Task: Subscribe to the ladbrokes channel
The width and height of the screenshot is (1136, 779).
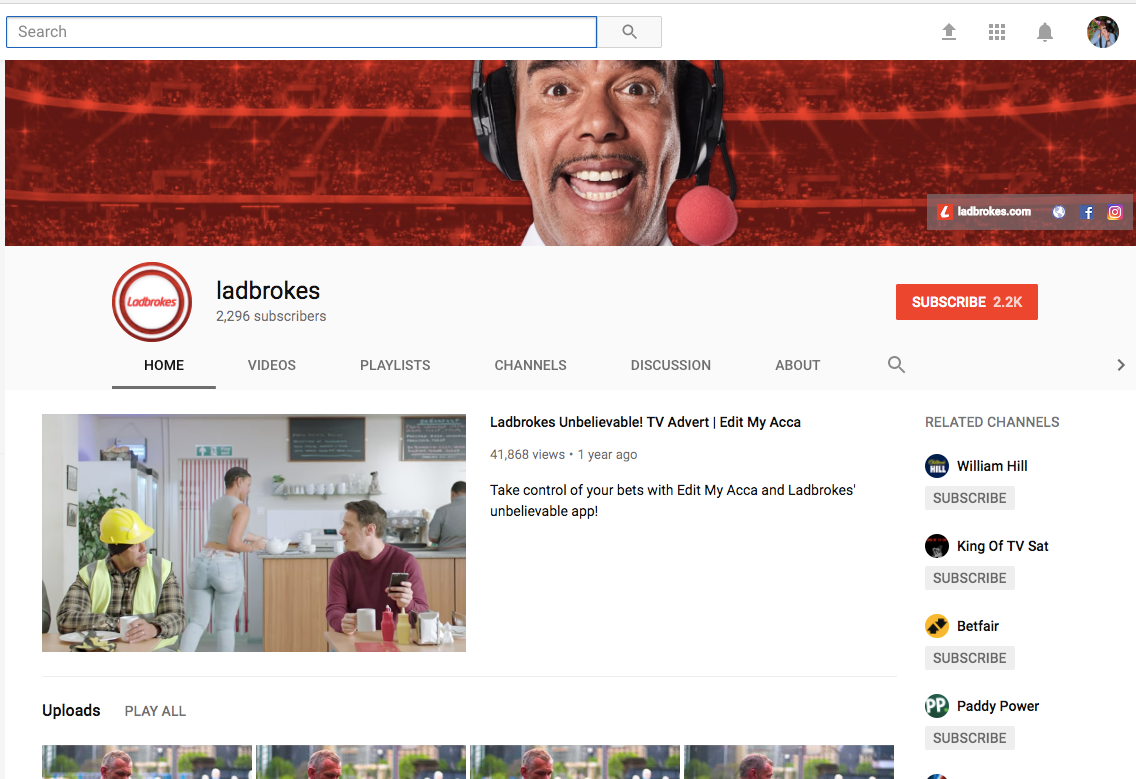Action: tap(966, 302)
